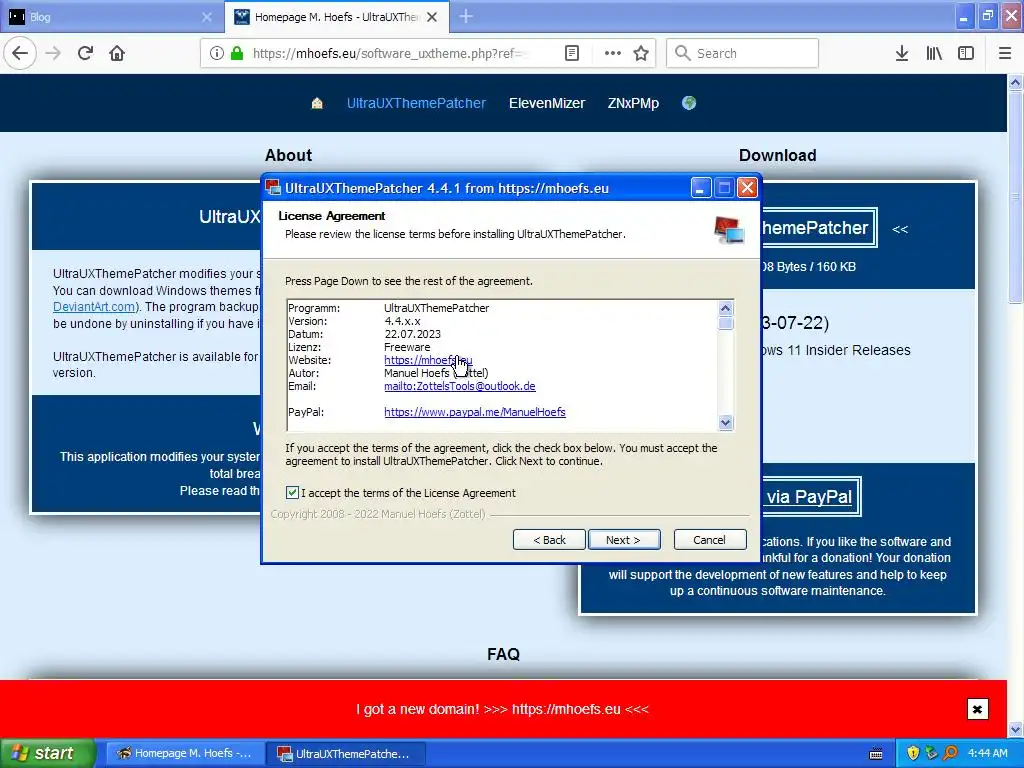Screen dimensions: 1024x768
Task: Show site information icon in address bar
Action: tap(216, 54)
